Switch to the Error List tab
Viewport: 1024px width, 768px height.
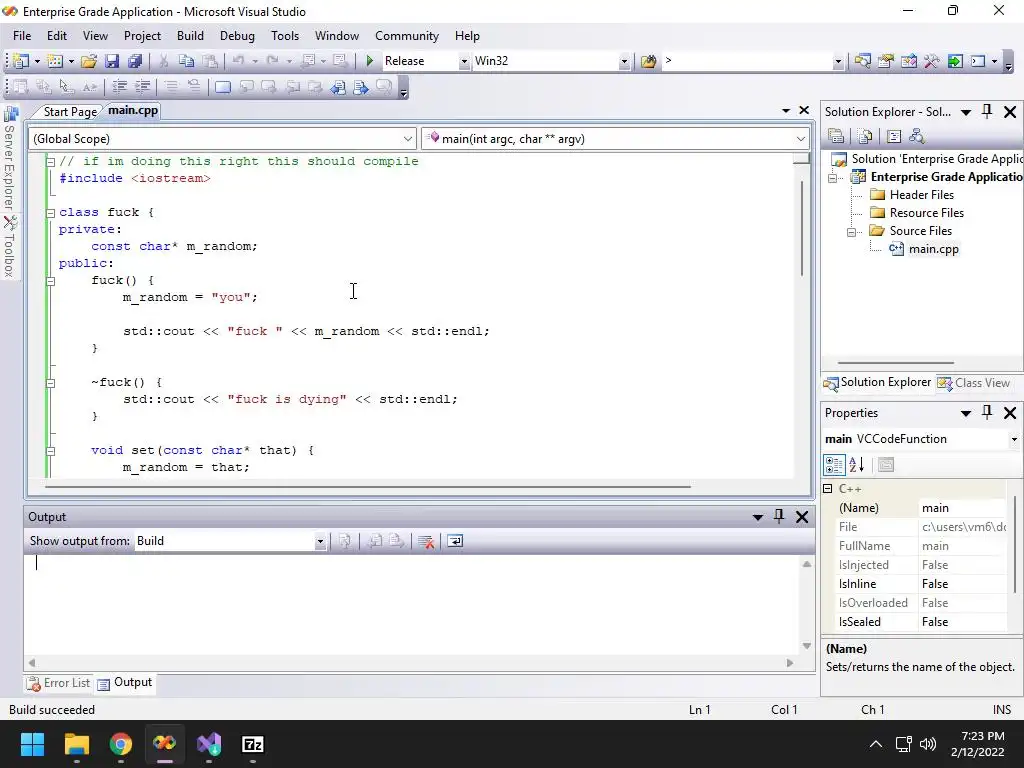[x=58, y=683]
